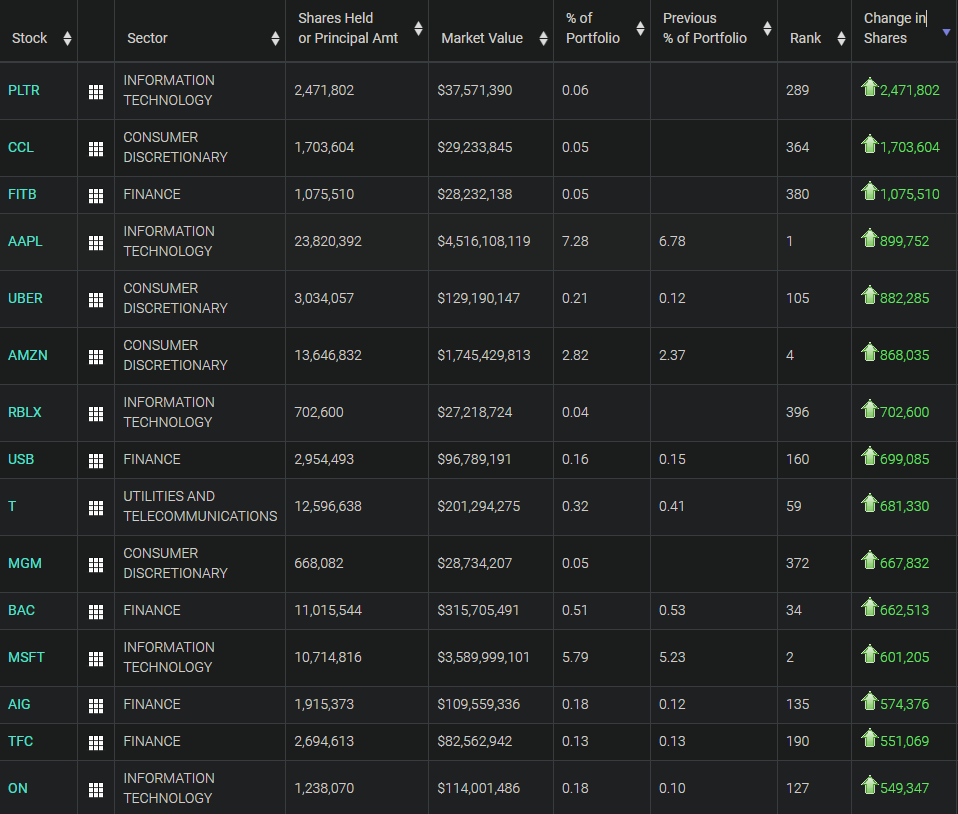This screenshot has height=814, width=958.
Task: Open the MGM stock link
Action: pos(24,563)
